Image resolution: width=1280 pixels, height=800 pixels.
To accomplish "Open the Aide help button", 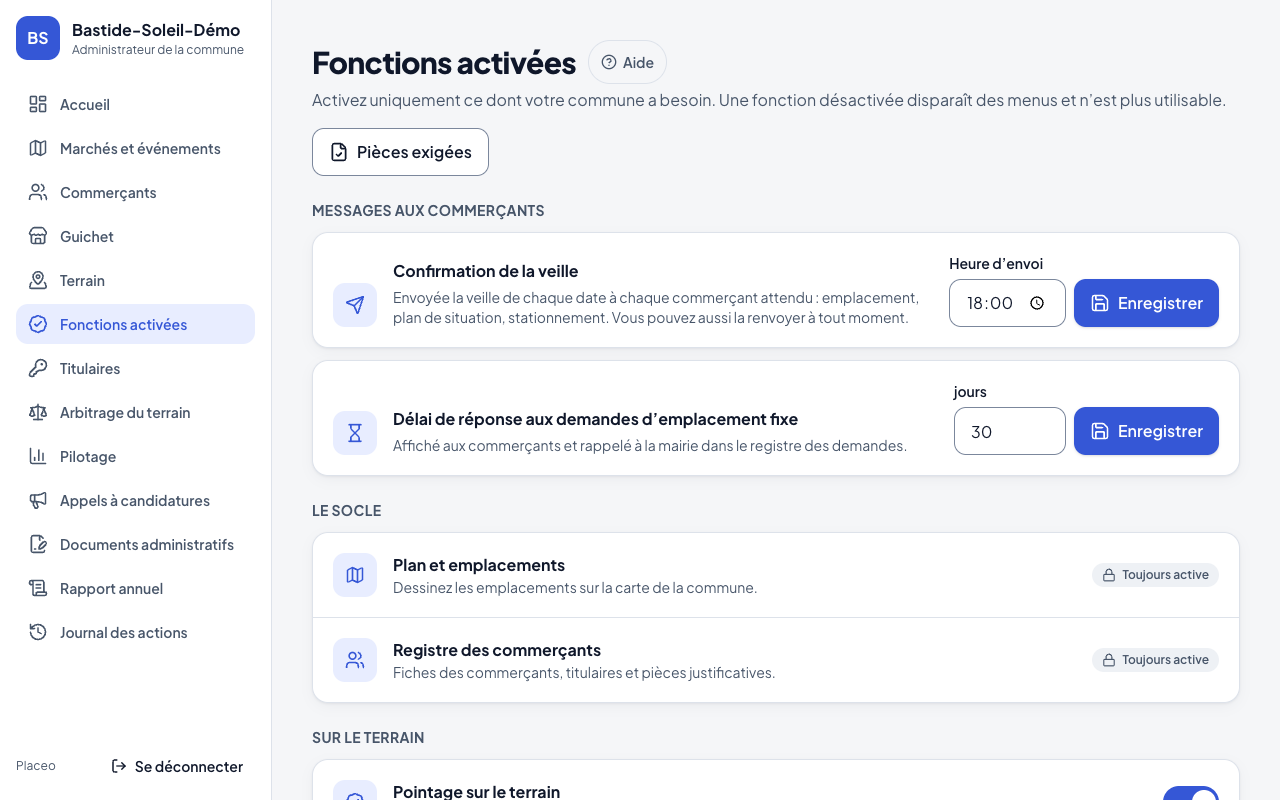I will pyautogui.click(x=627, y=62).
